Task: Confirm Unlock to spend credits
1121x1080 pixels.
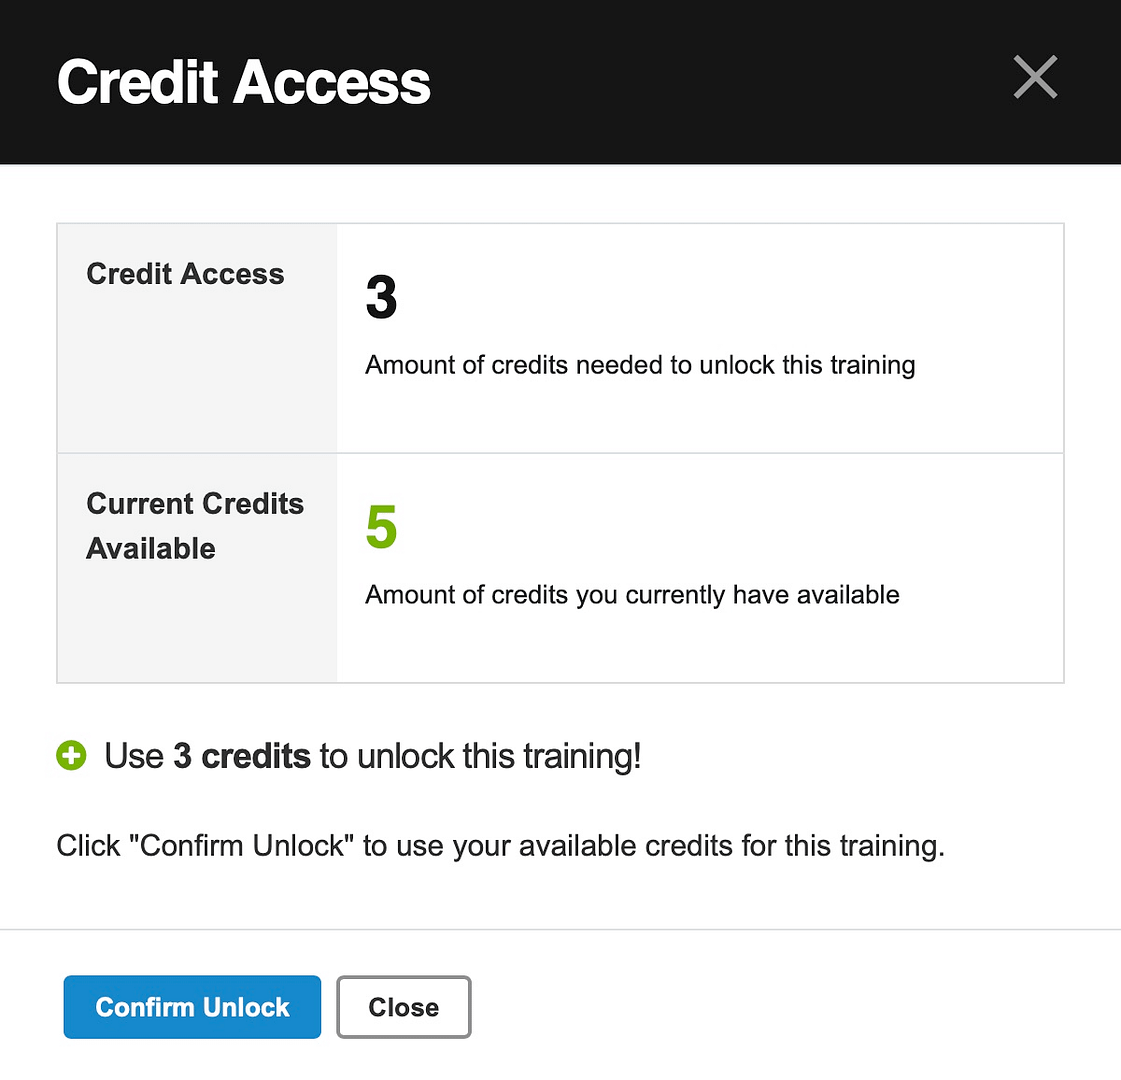Action: (192, 1006)
